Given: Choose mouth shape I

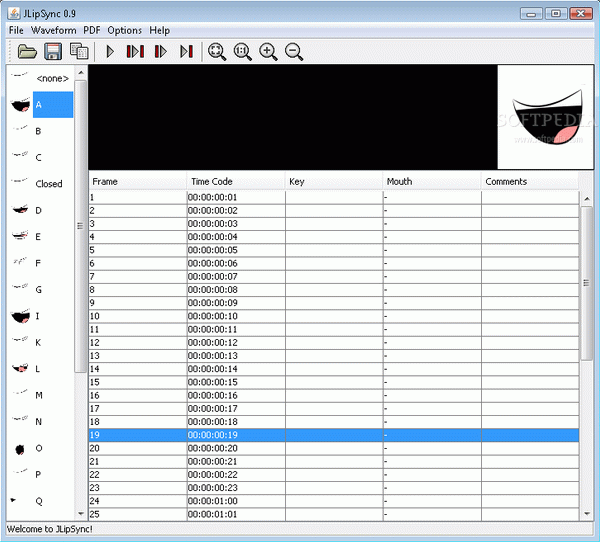Looking at the screenshot, I should (x=41, y=316).
